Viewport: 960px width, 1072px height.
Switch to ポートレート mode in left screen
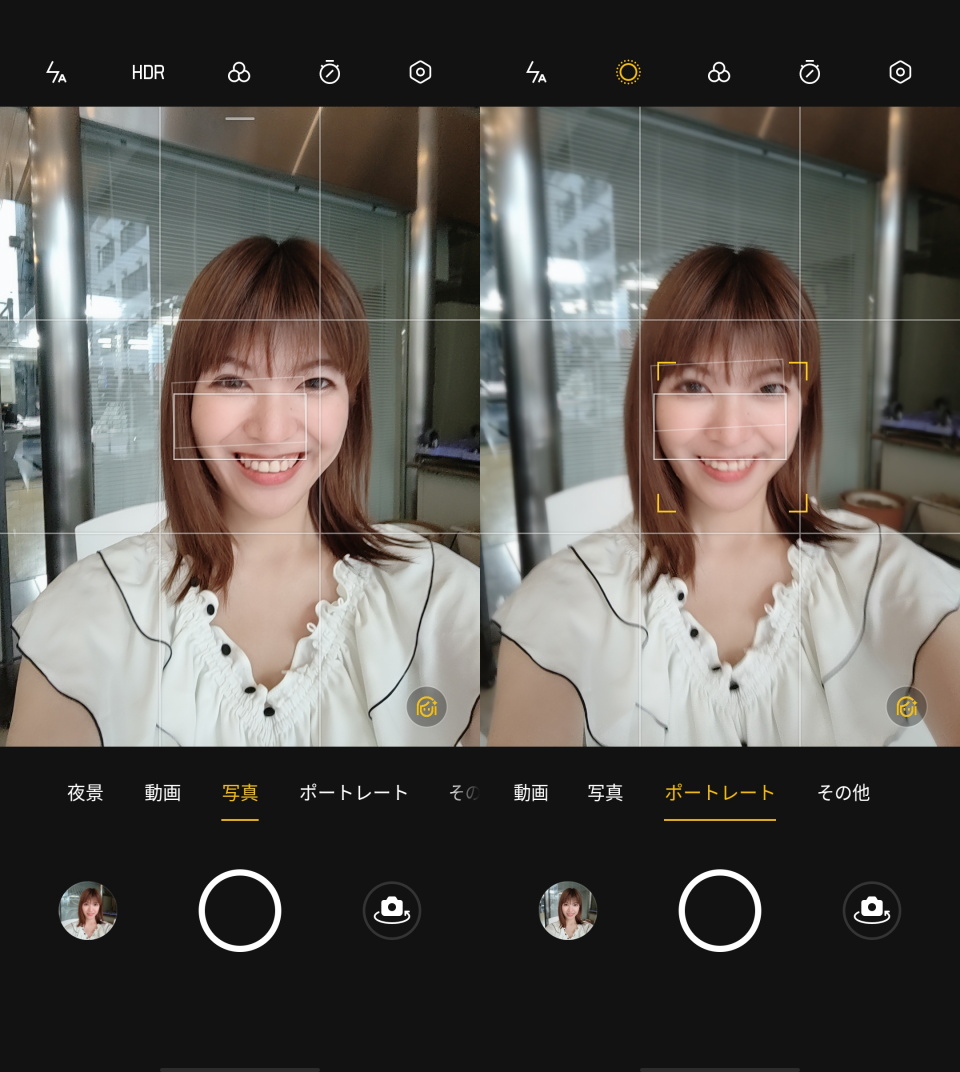click(x=354, y=792)
